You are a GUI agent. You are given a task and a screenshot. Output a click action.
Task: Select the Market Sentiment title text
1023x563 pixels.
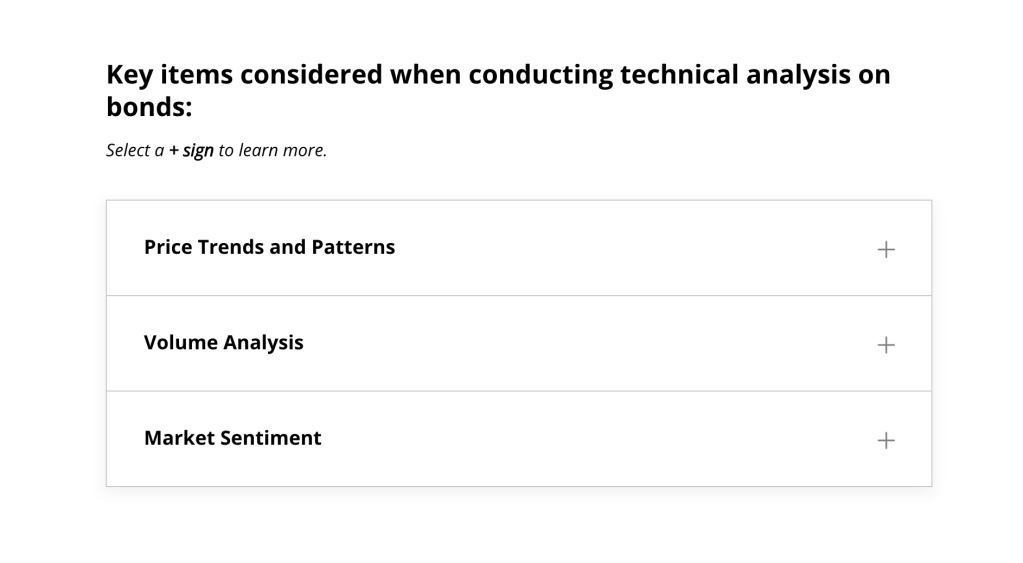[x=233, y=438]
